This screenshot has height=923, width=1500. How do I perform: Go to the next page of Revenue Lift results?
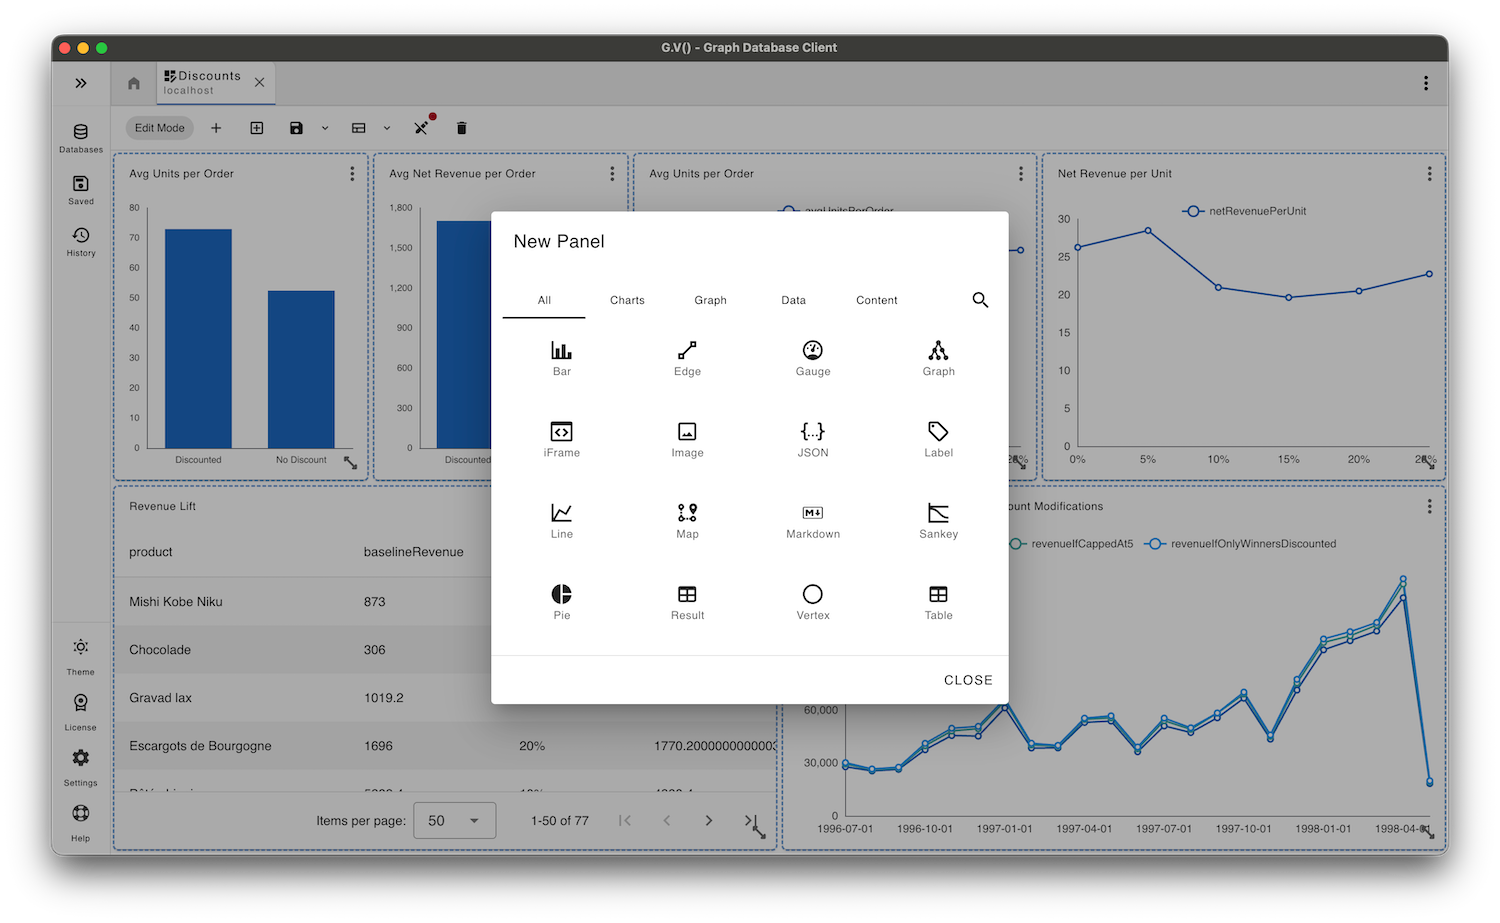point(709,820)
